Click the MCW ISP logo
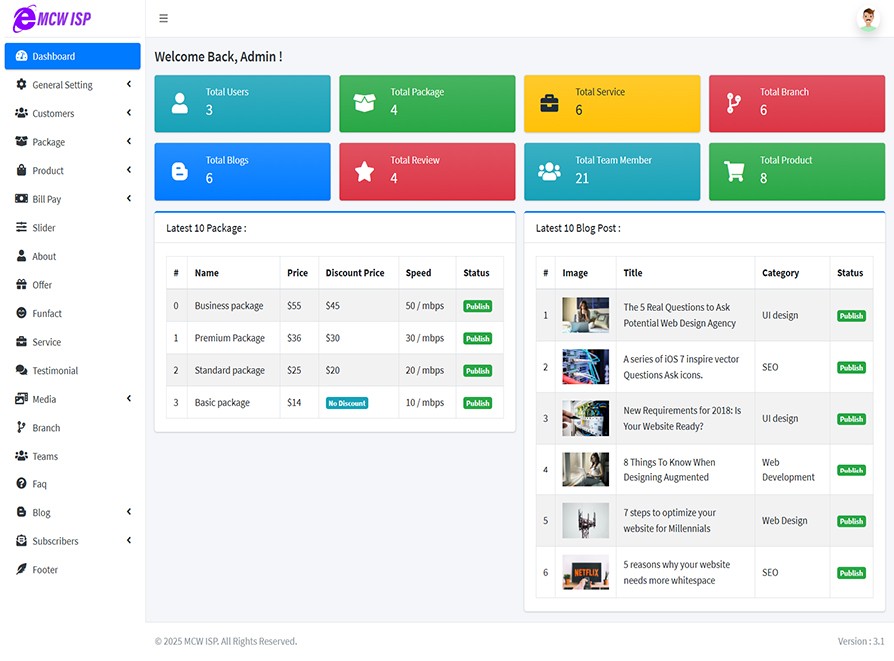Image resolution: width=894 pixels, height=661 pixels. (52, 18)
